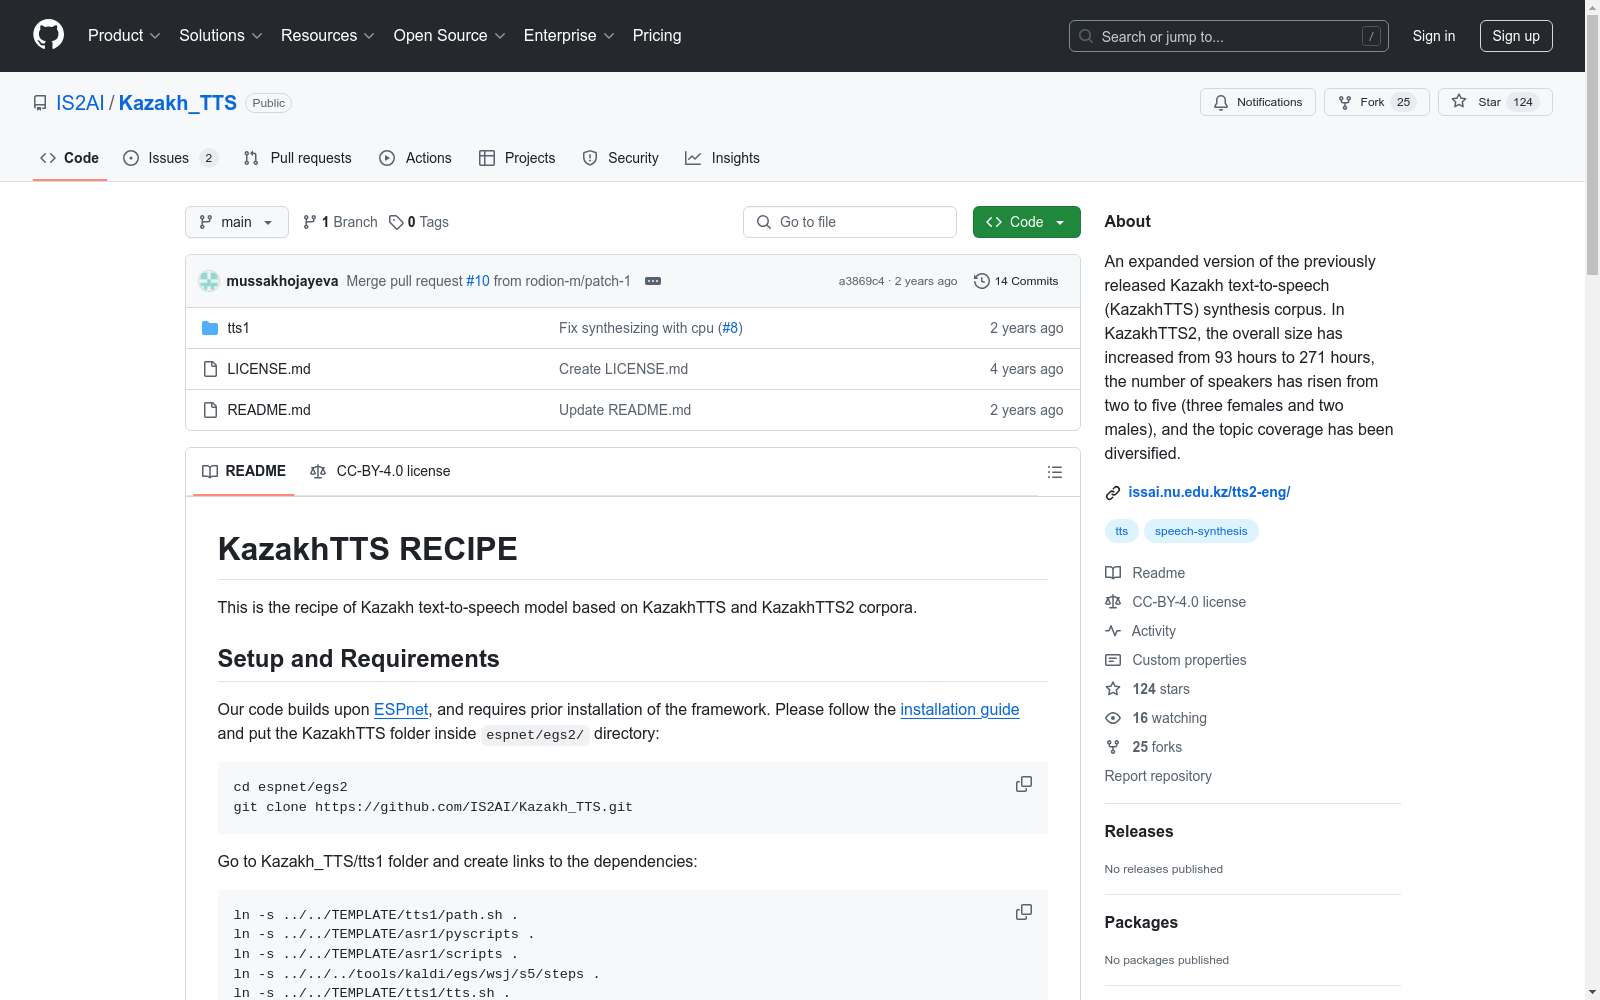Screen dimensions: 1600x1000
Task: Open the IS2AI owner profile link
Action: [80, 103]
